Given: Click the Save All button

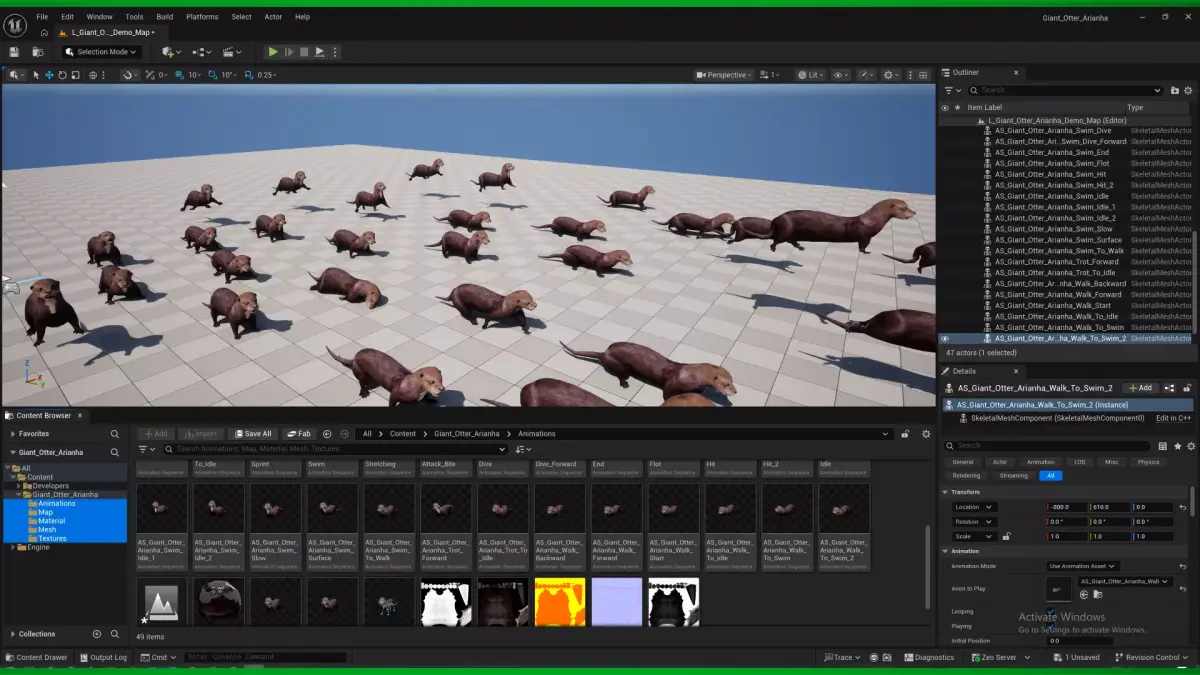Looking at the screenshot, I should pos(253,434).
